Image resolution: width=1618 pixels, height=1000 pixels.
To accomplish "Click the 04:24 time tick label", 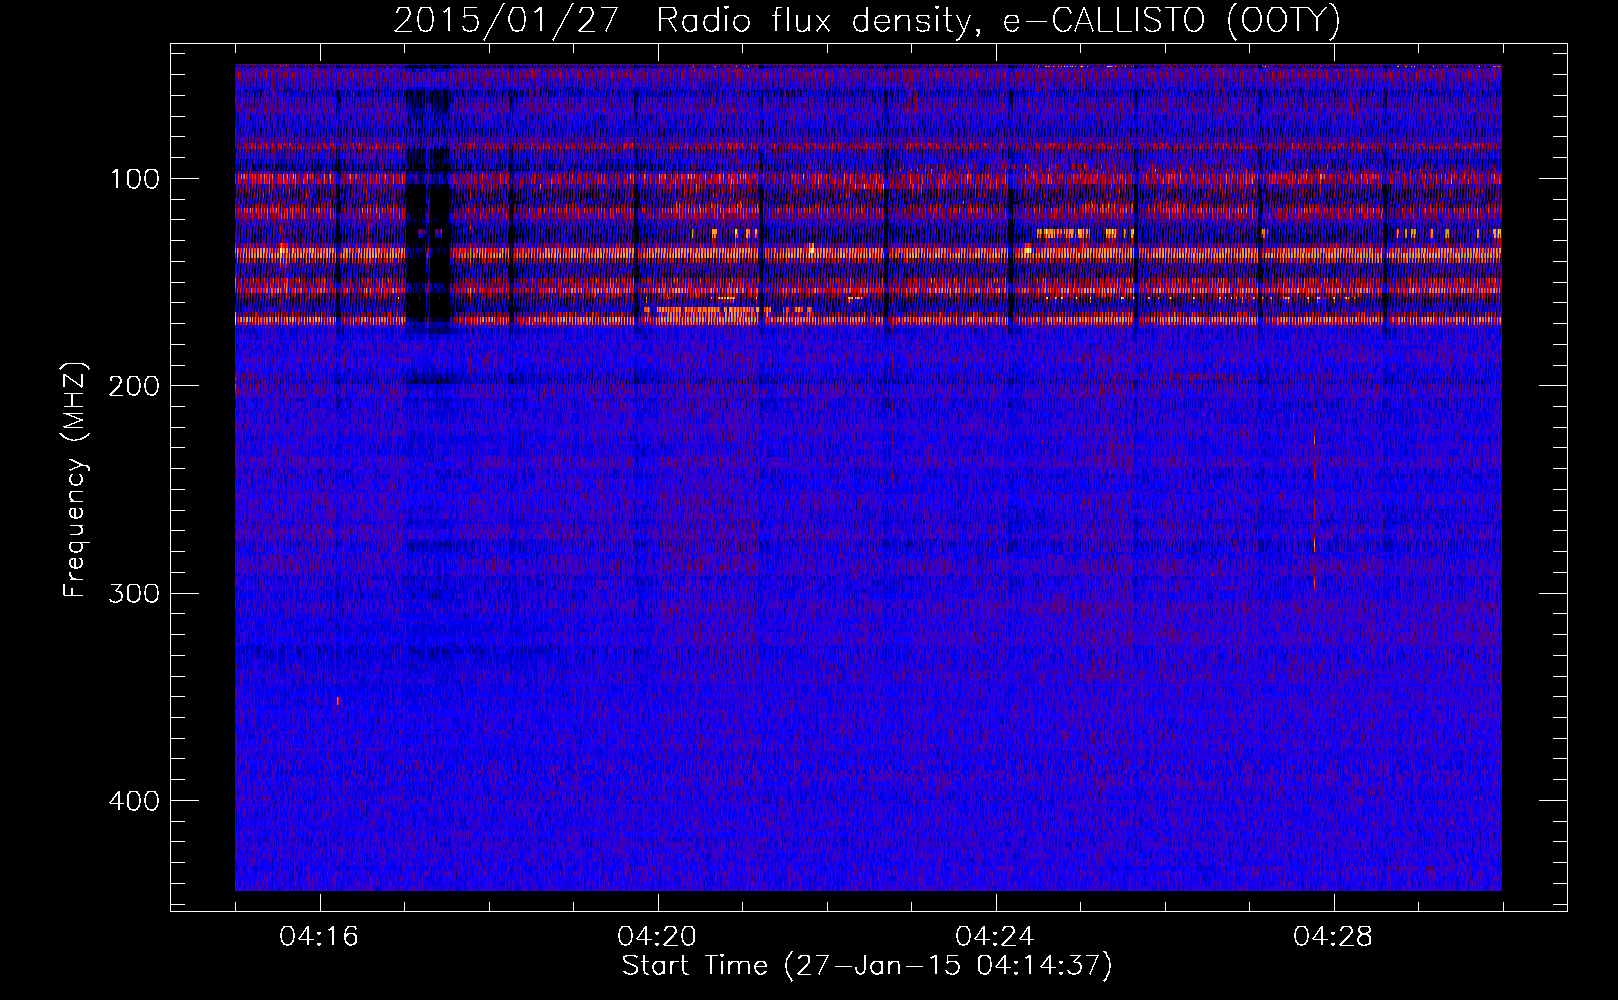I will [x=996, y=937].
